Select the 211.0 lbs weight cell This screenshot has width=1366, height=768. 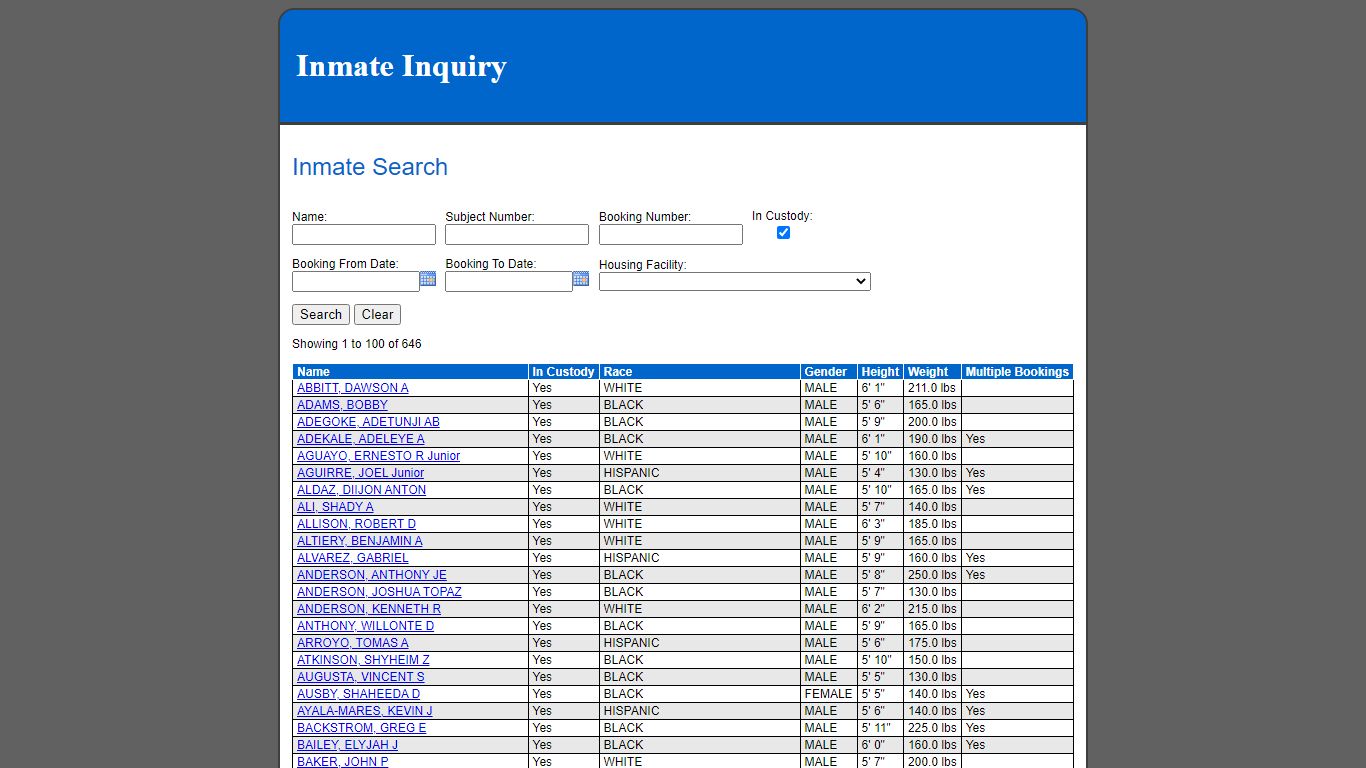pos(932,388)
